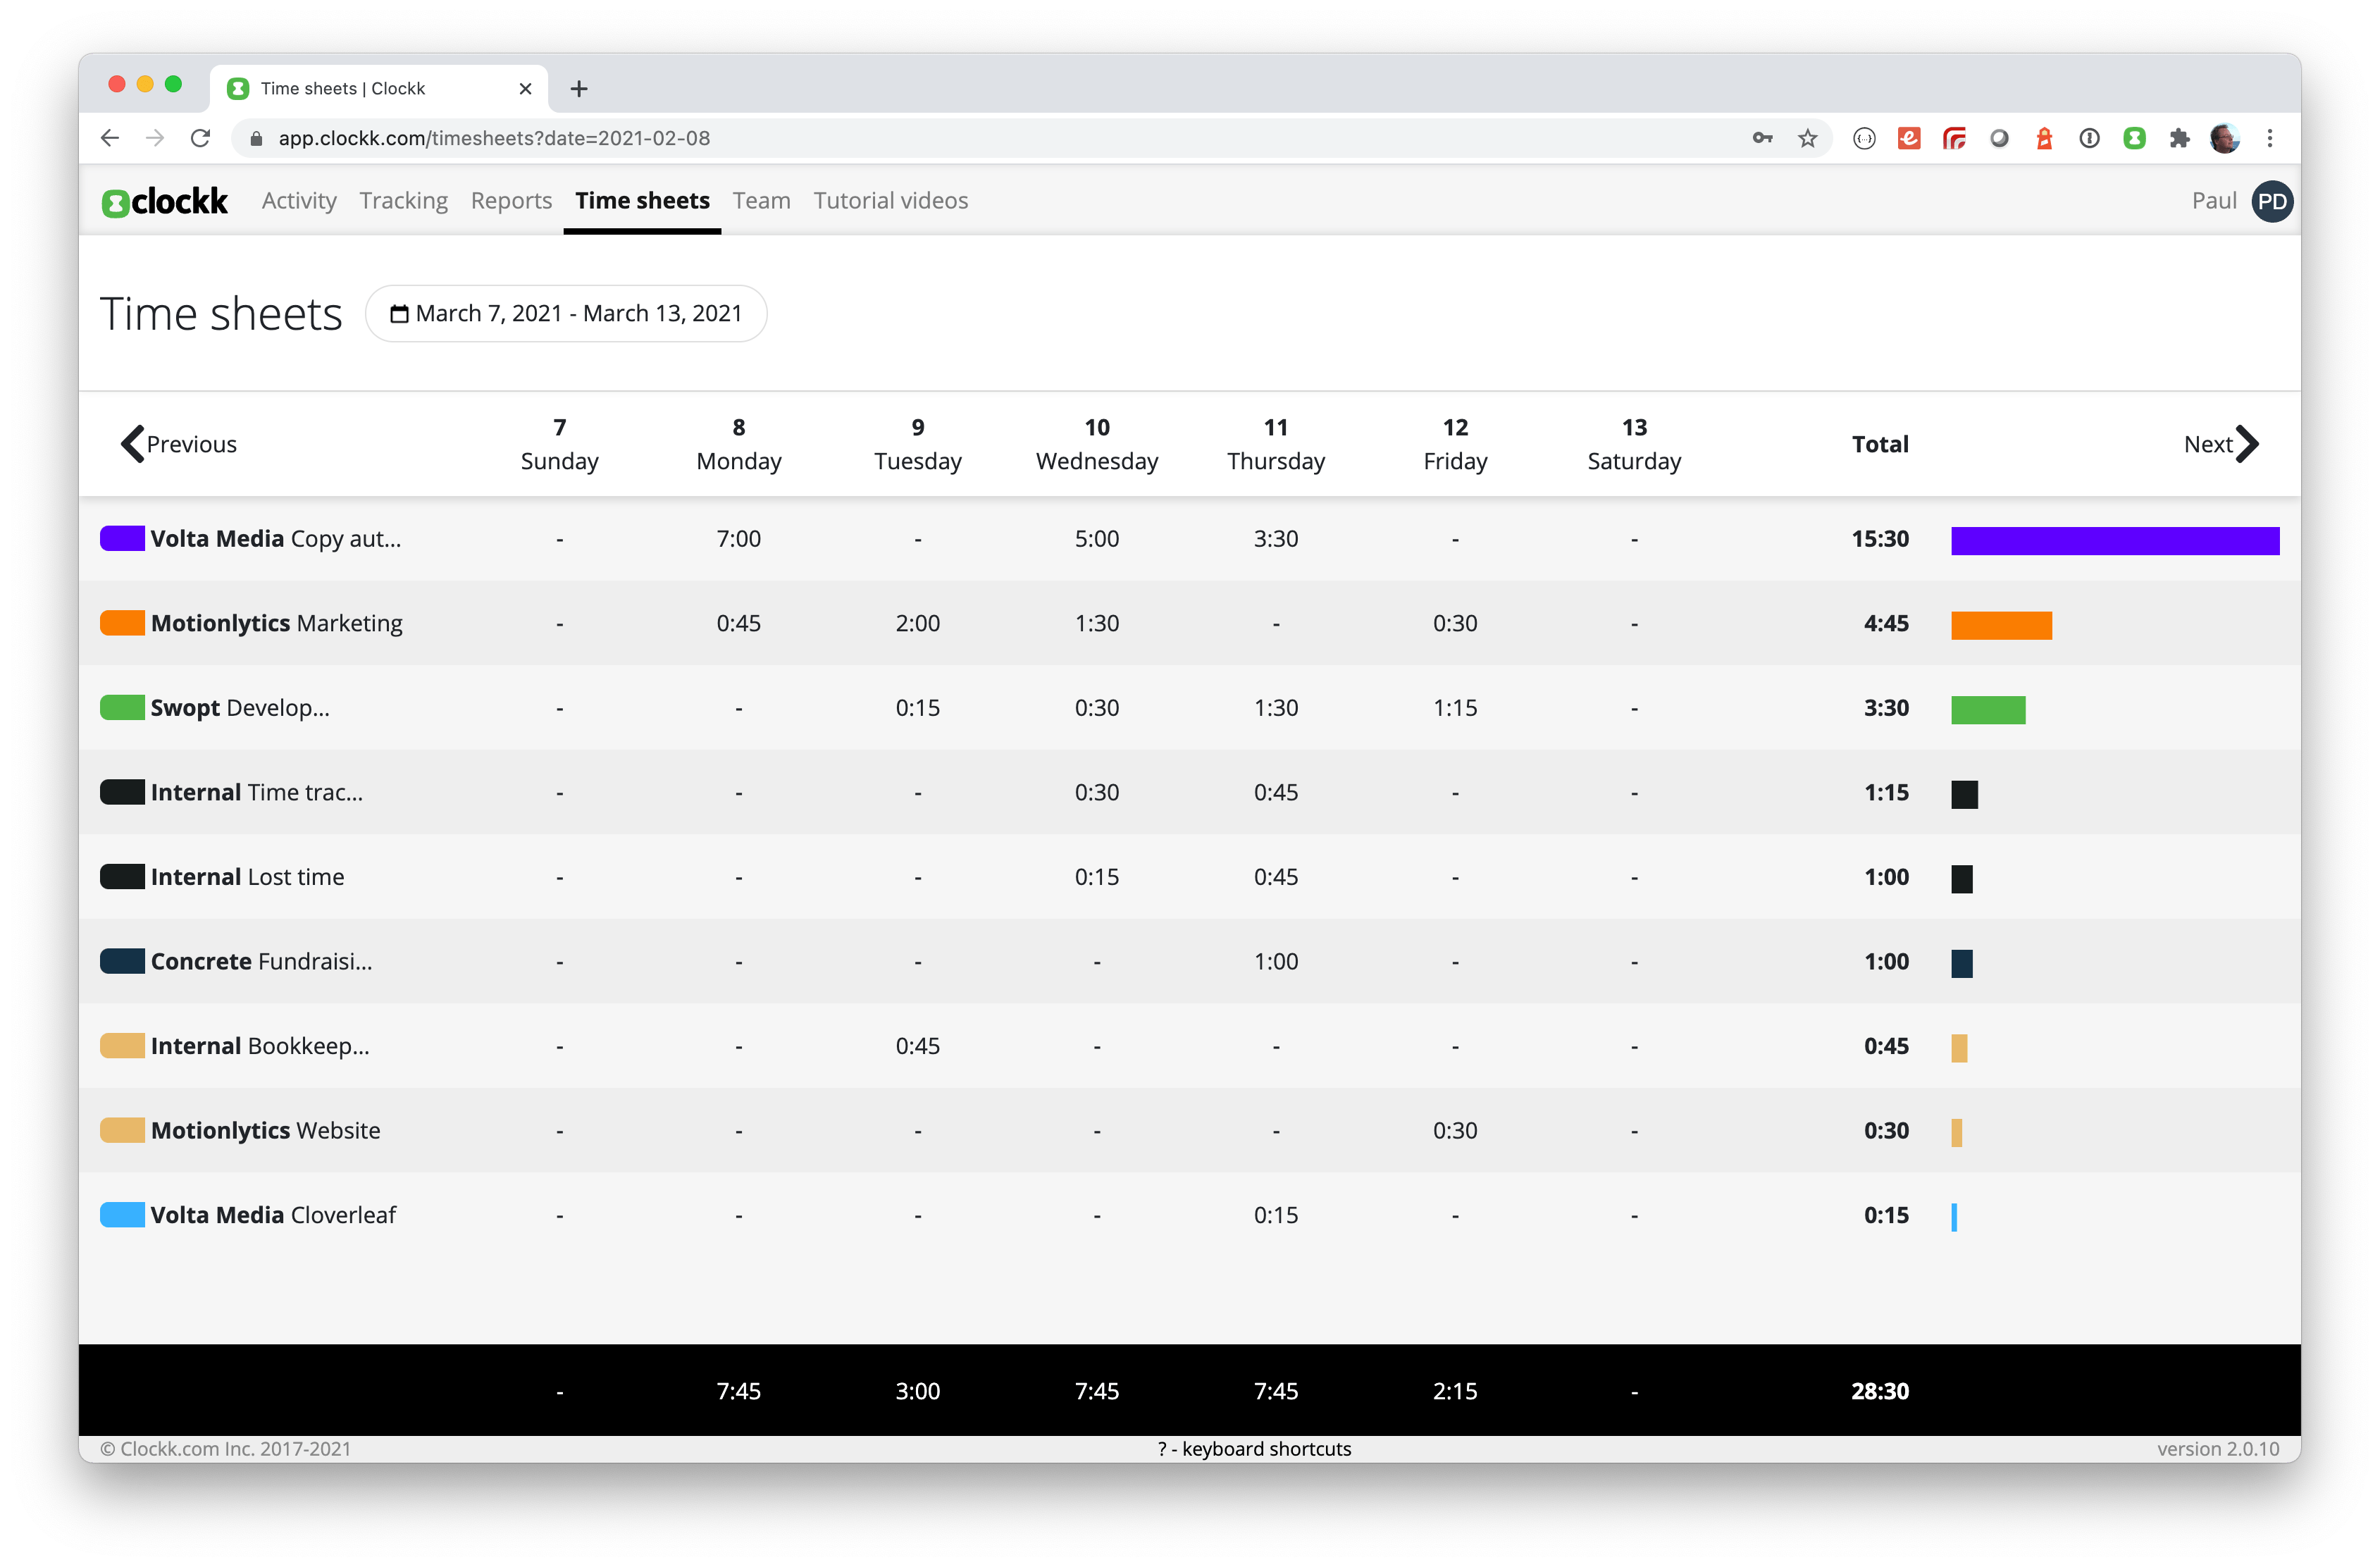Click the 1:15 Friday entry for Swopt
This screenshot has height=1567, width=2380.
[1455, 708]
